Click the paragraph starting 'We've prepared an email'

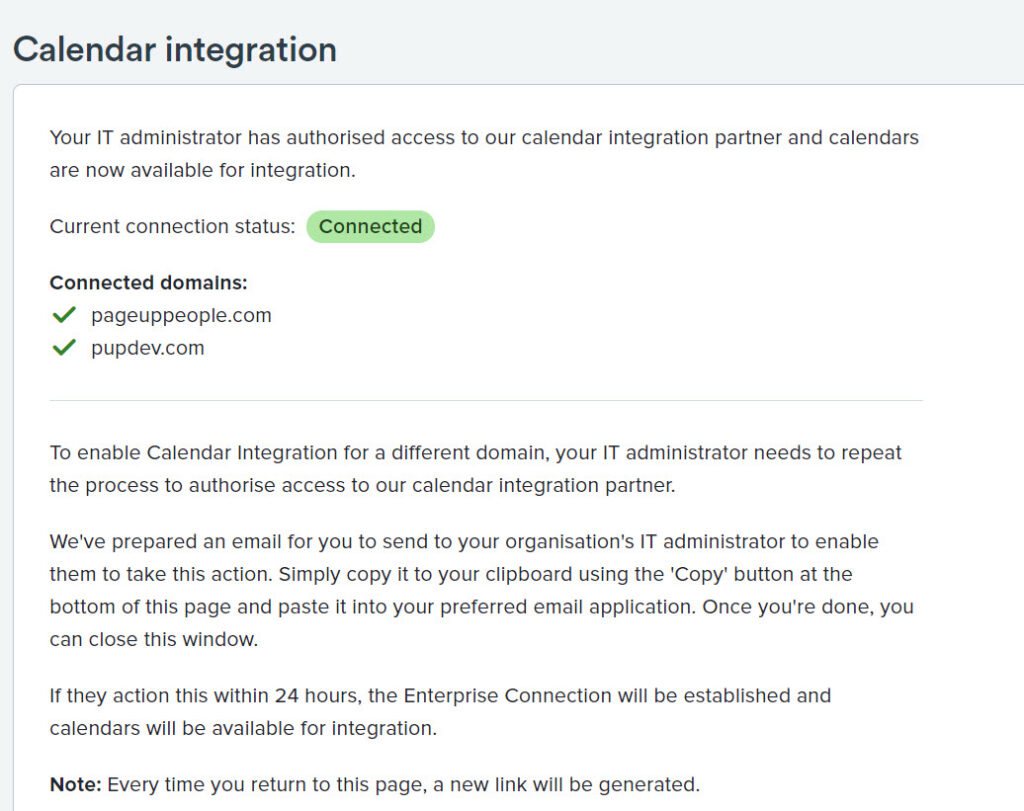pos(480,590)
